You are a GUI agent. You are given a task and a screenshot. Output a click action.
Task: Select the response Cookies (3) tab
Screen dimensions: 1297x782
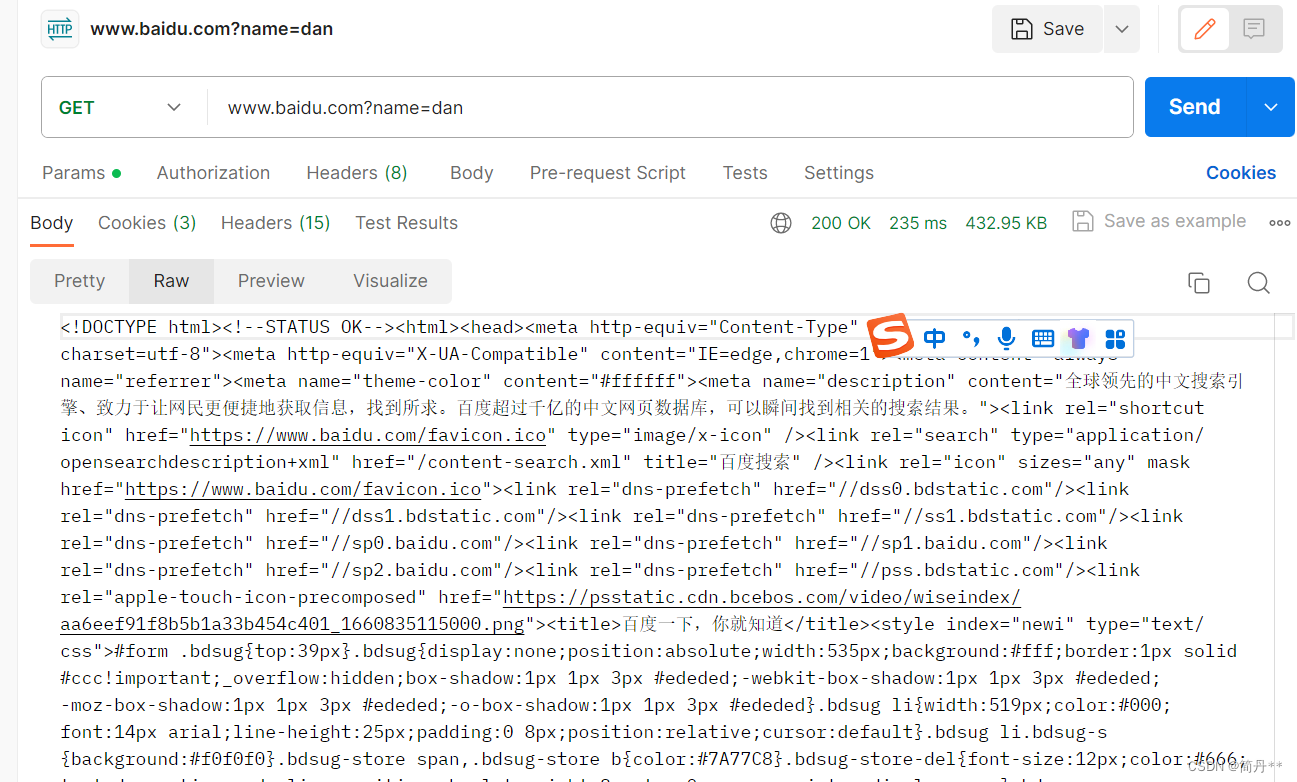click(x=147, y=223)
